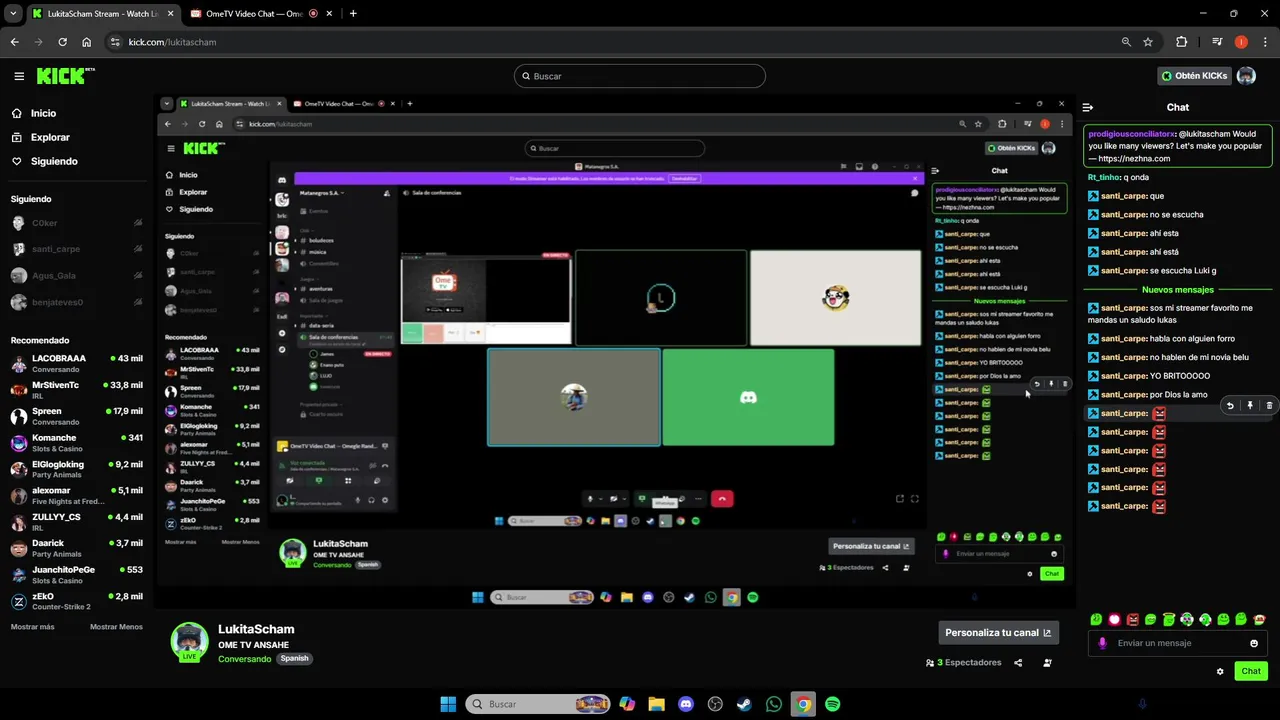Open followed channel C0ker
Image resolution: width=1280 pixels, height=720 pixels.
tap(77, 223)
